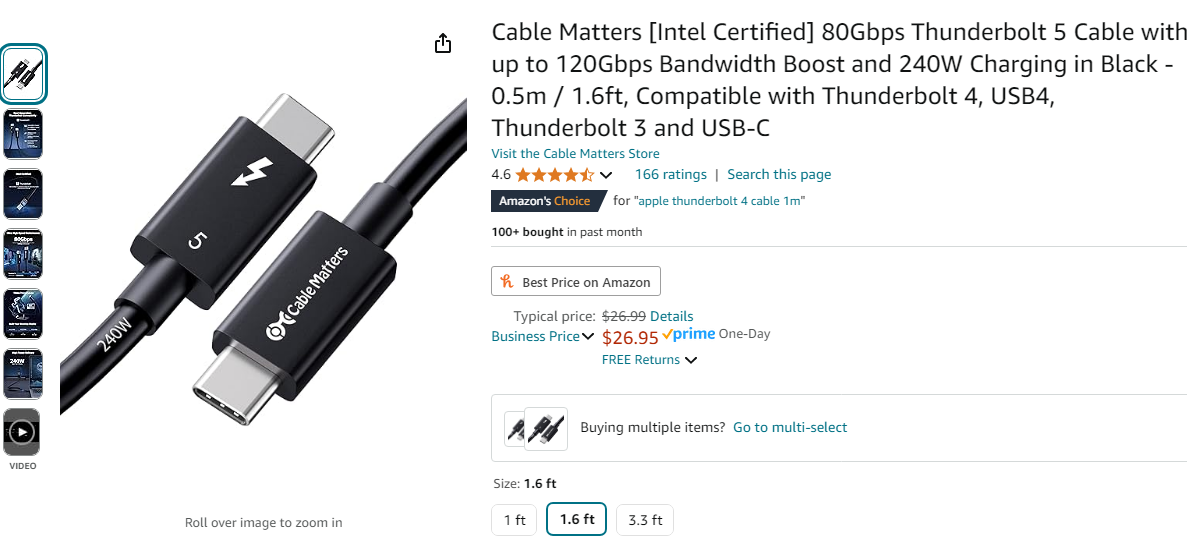Select the second product image thumbnail
1187x542 pixels.
[22, 133]
